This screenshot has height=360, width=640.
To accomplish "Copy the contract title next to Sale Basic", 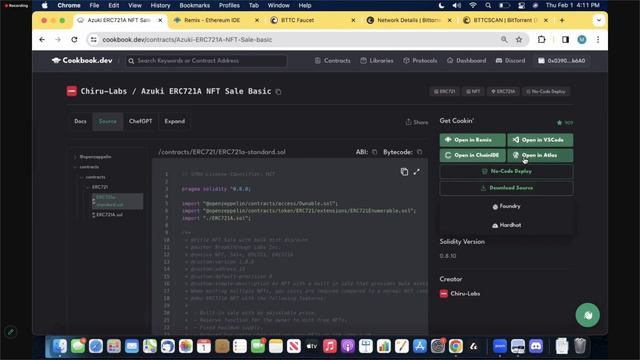I will pos(278,92).
